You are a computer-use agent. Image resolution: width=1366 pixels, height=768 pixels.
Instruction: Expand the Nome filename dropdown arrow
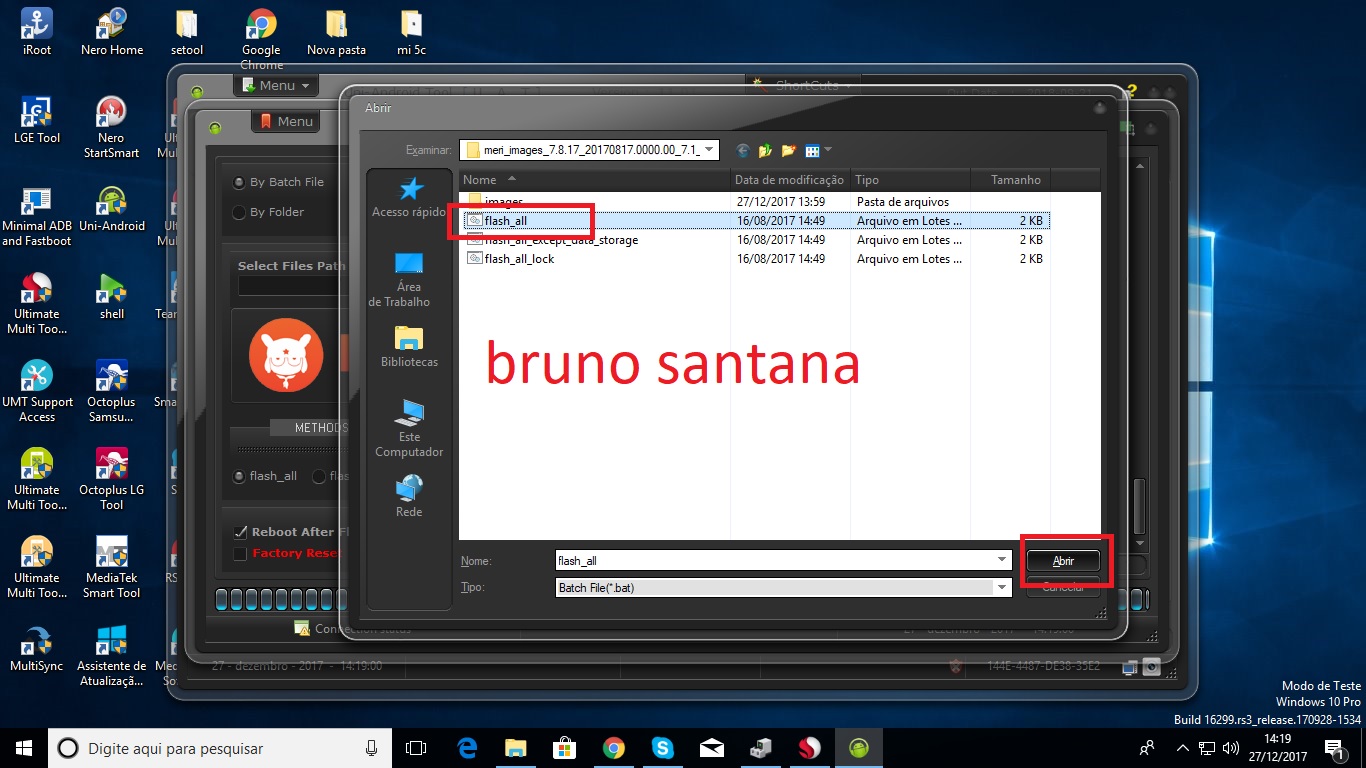tap(1002, 560)
